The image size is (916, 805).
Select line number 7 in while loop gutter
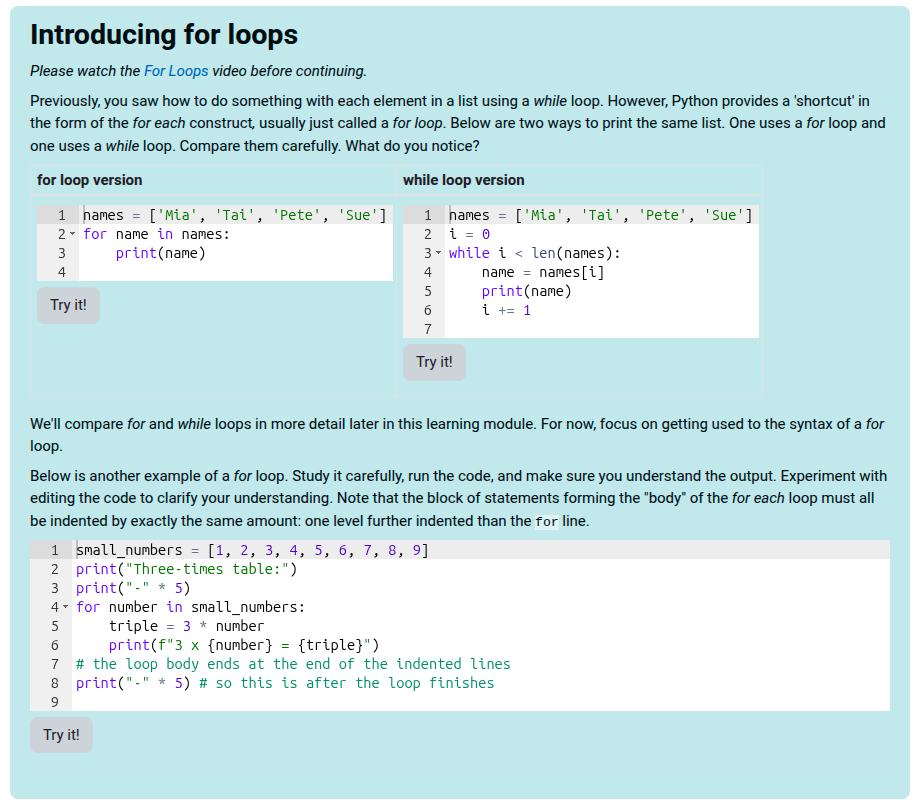427,329
